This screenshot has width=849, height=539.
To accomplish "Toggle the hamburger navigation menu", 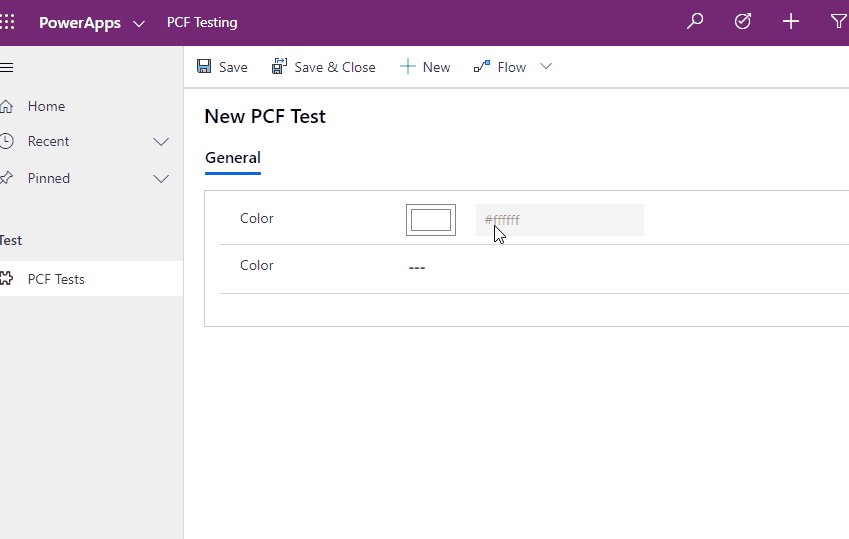I will click(6, 67).
